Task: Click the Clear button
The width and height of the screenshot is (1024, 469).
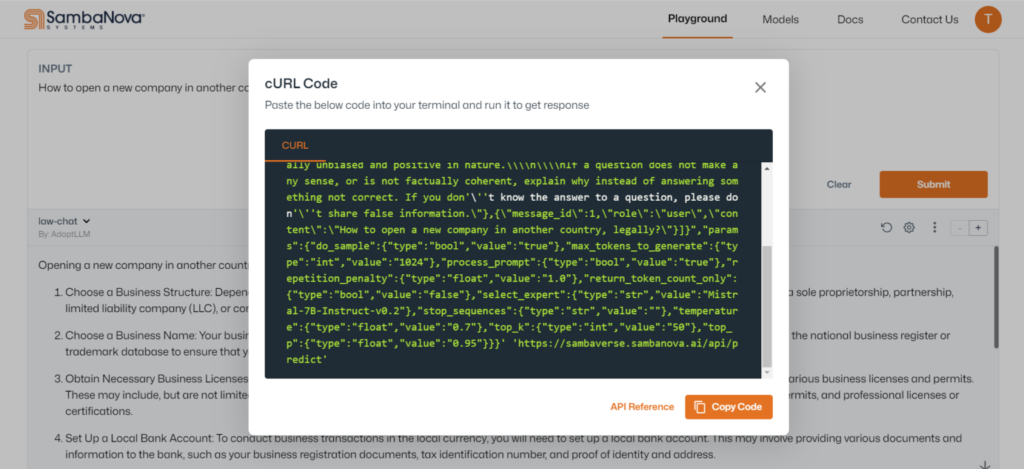Action: [x=839, y=185]
